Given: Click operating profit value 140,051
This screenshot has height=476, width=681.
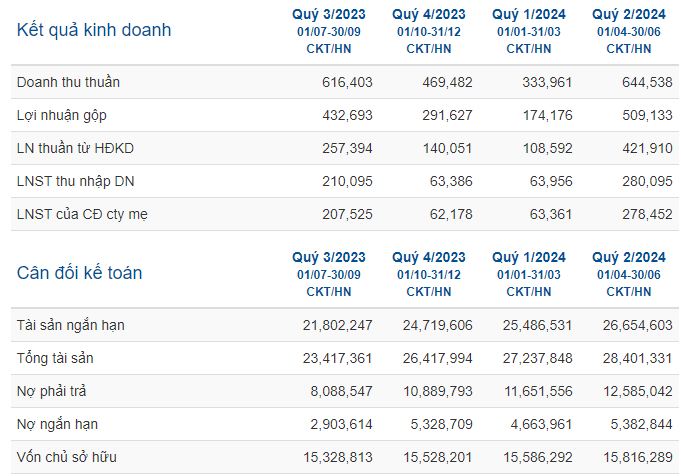Looking at the screenshot, I should pyautogui.click(x=447, y=149).
